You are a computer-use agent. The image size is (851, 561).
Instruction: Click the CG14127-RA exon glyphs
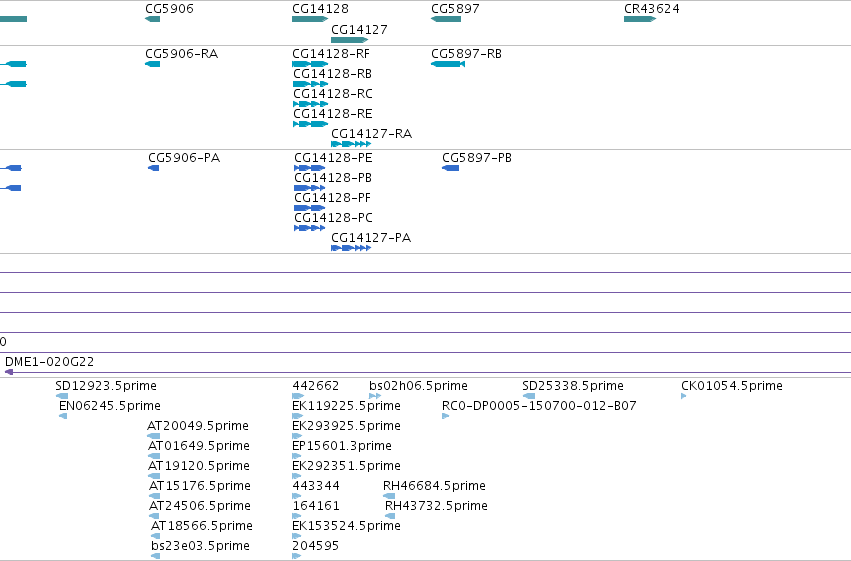351,144
